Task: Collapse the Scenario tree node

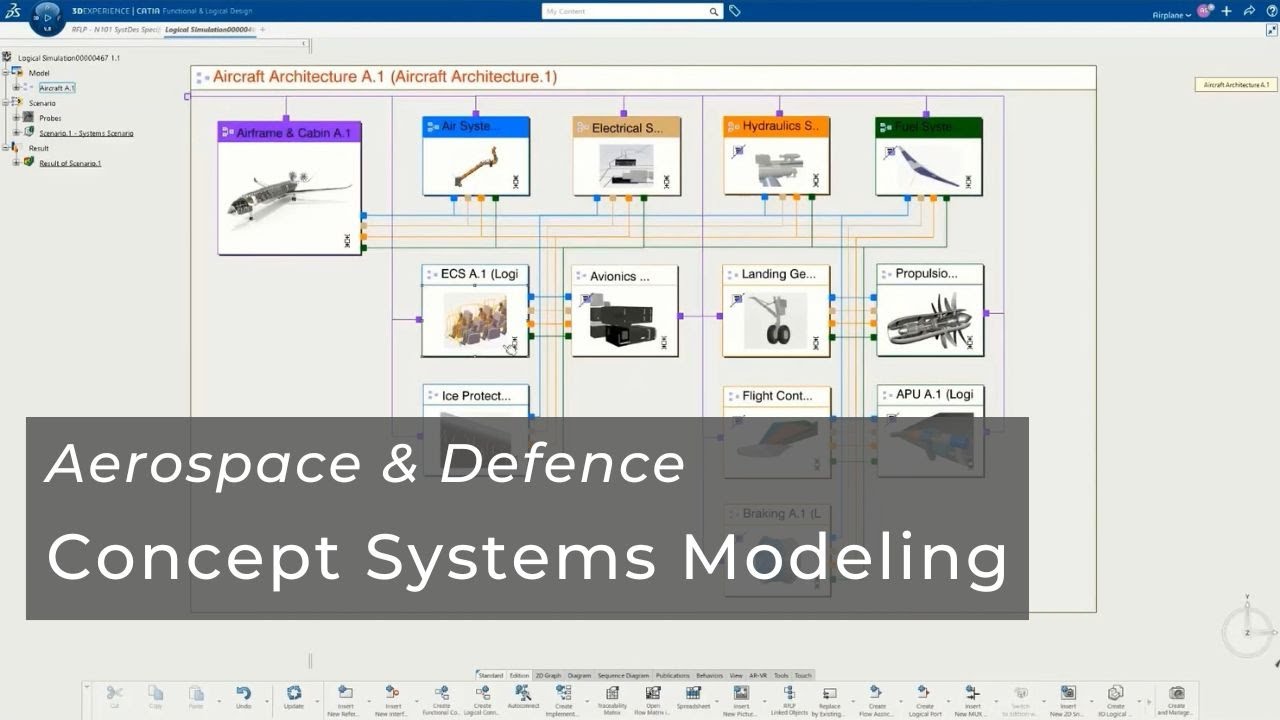Action: click(x=6, y=103)
